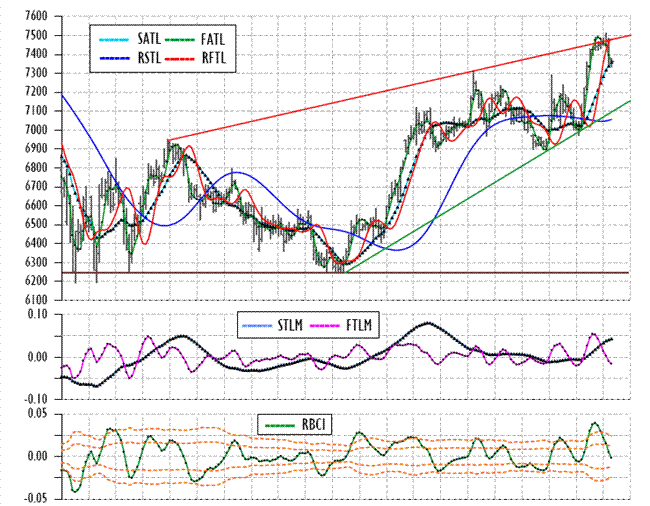The image size is (650, 506).
Task: Select the magenta FTLM legend line sample
Action: (325, 326)
